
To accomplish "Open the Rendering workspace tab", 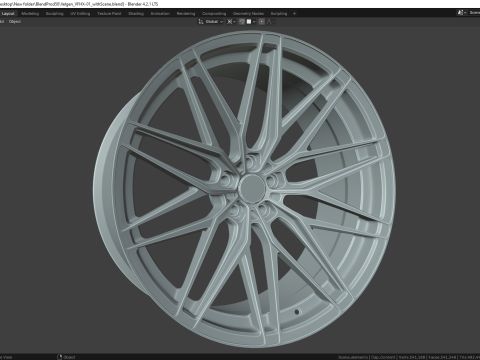I will pos(186,14).
